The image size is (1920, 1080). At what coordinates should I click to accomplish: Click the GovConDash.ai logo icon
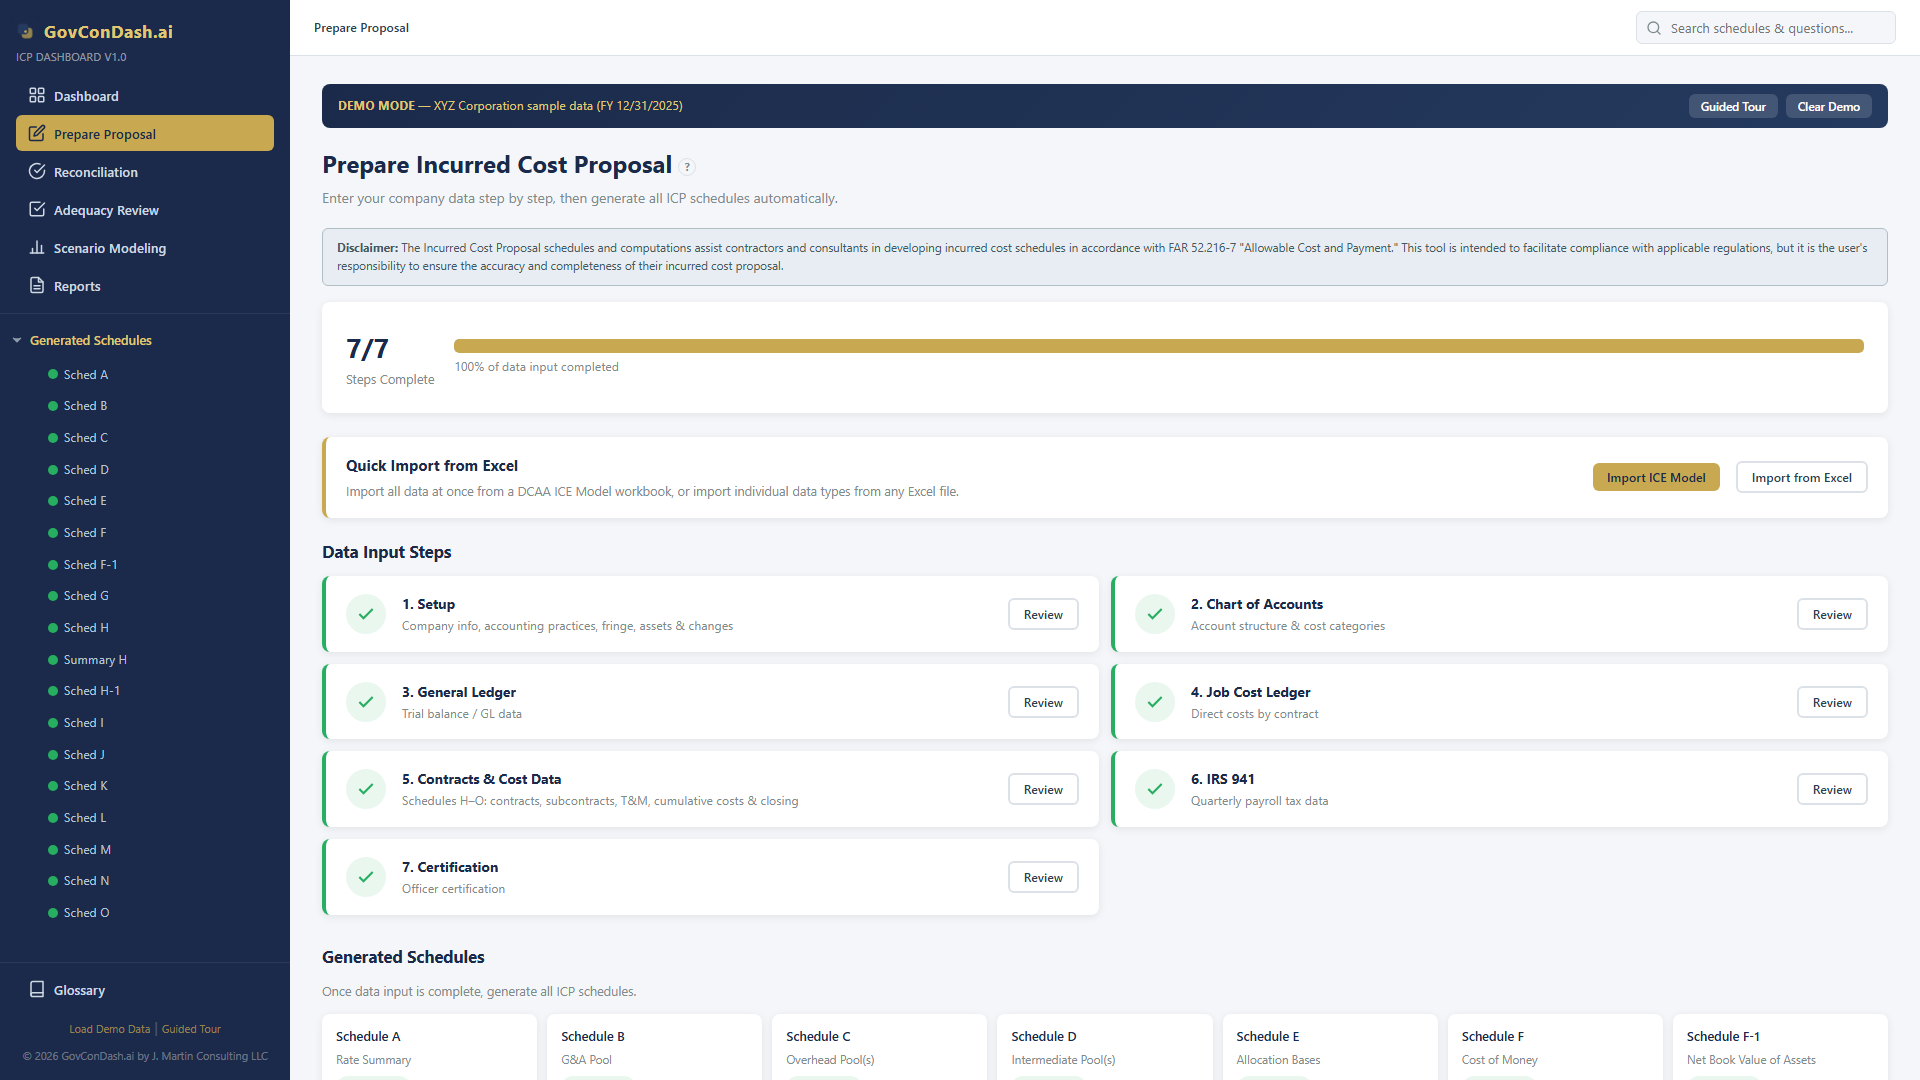tap(27, 31)
